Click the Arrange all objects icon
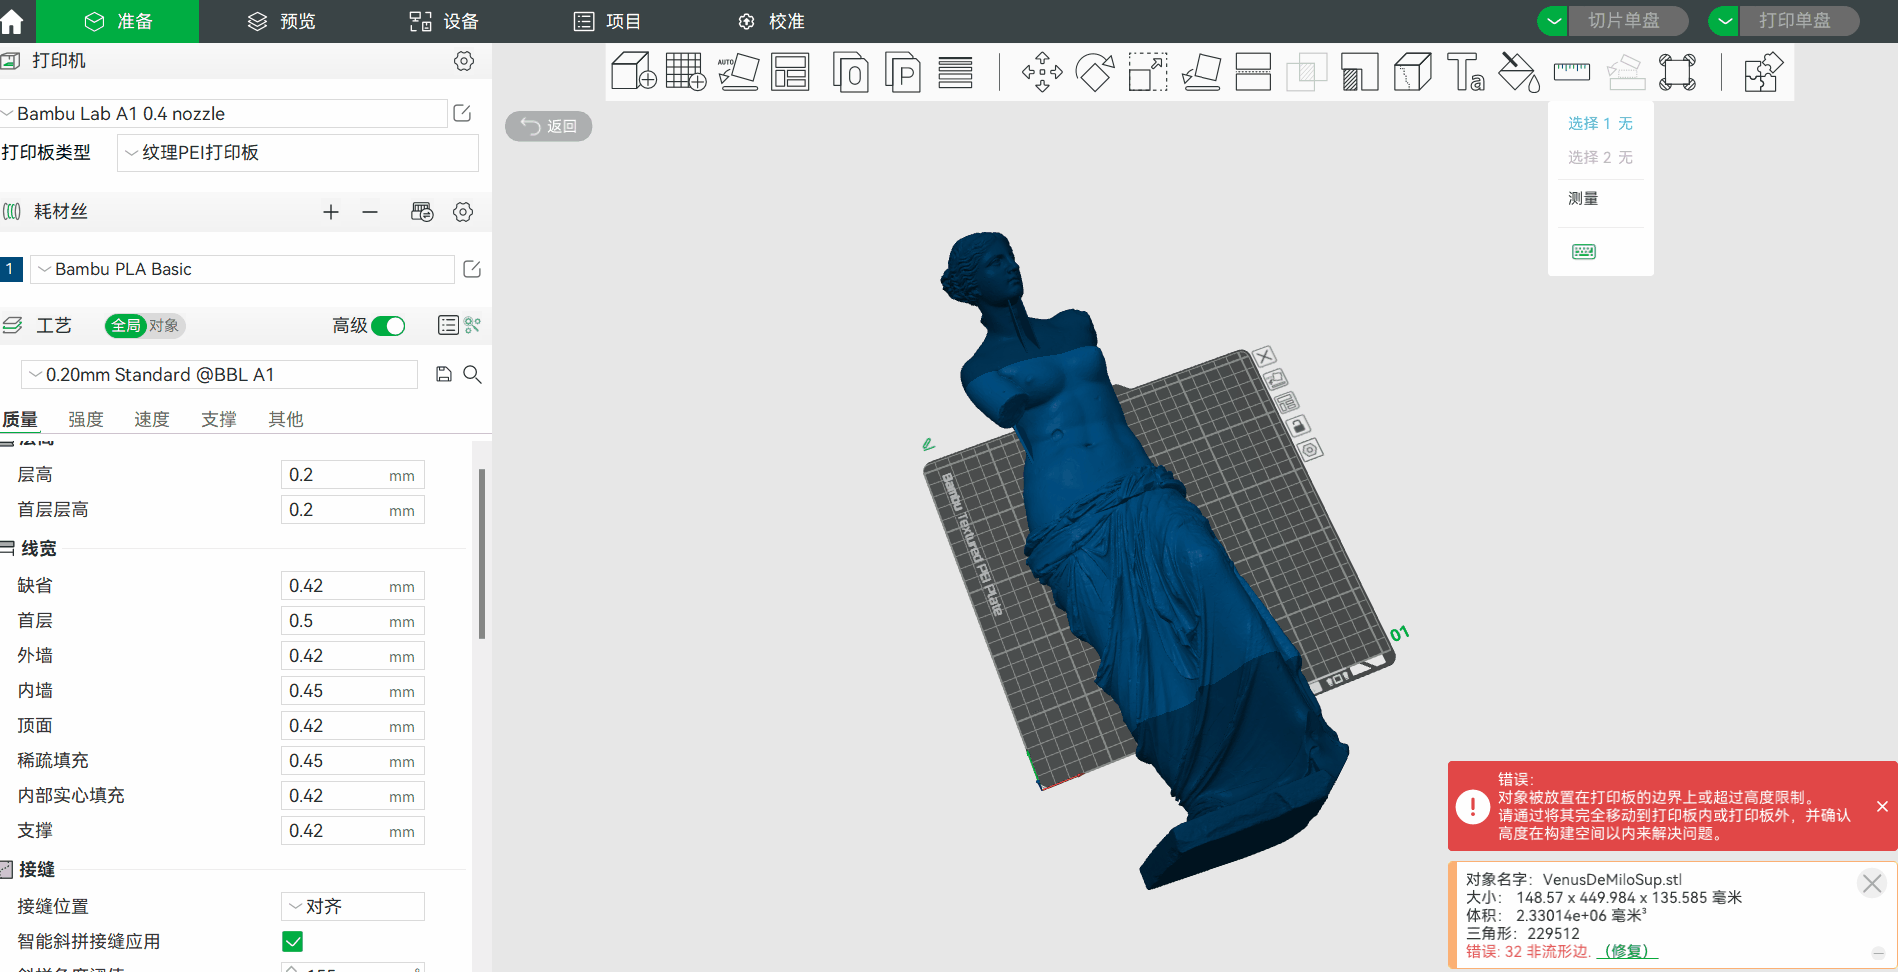 [790, 72]
